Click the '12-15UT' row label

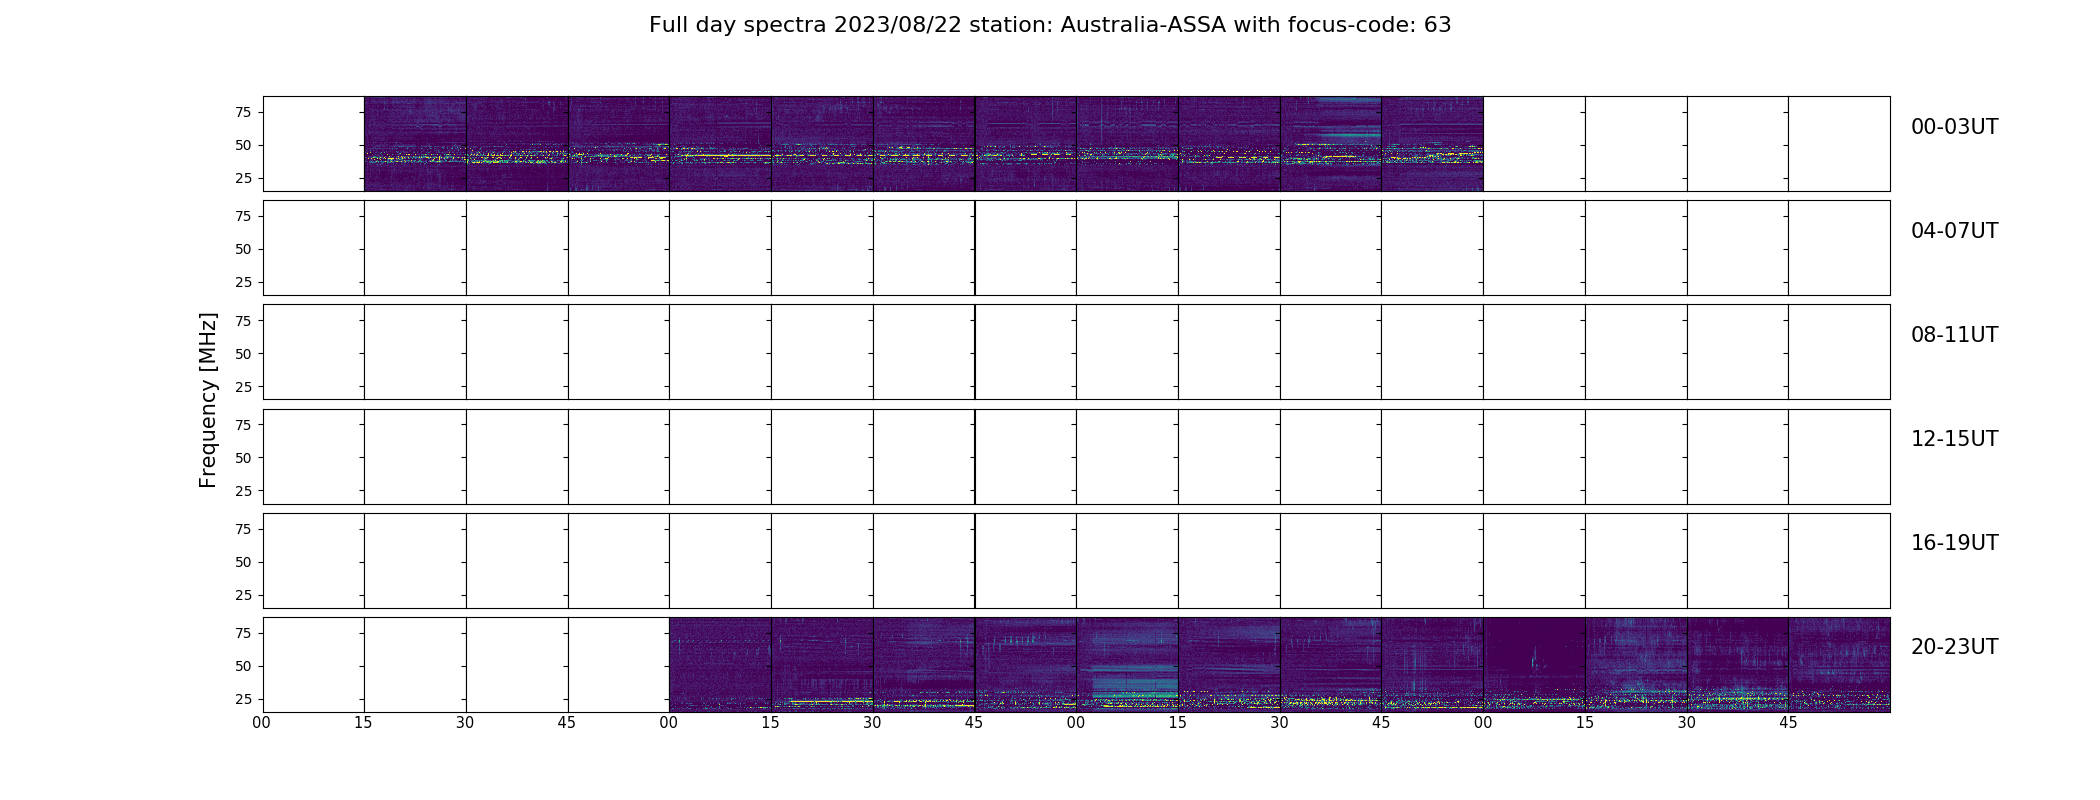coord(1954,439)
